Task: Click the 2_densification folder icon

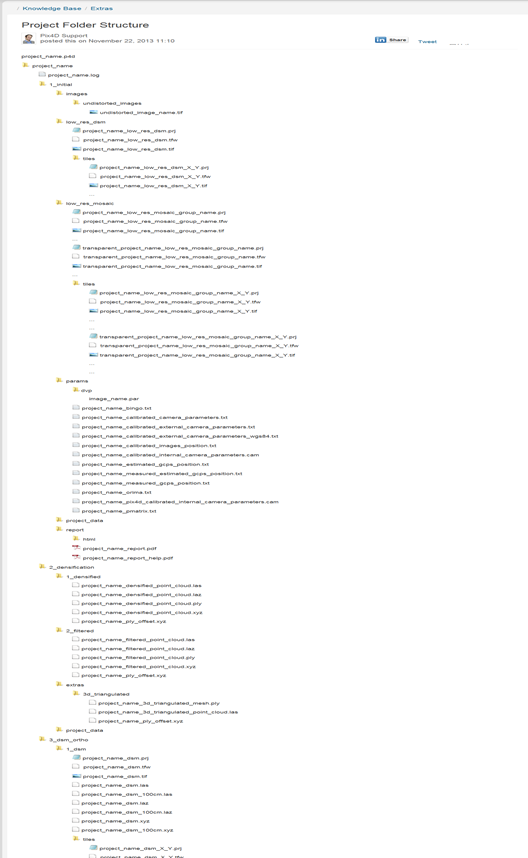Action: pos(43,566)
